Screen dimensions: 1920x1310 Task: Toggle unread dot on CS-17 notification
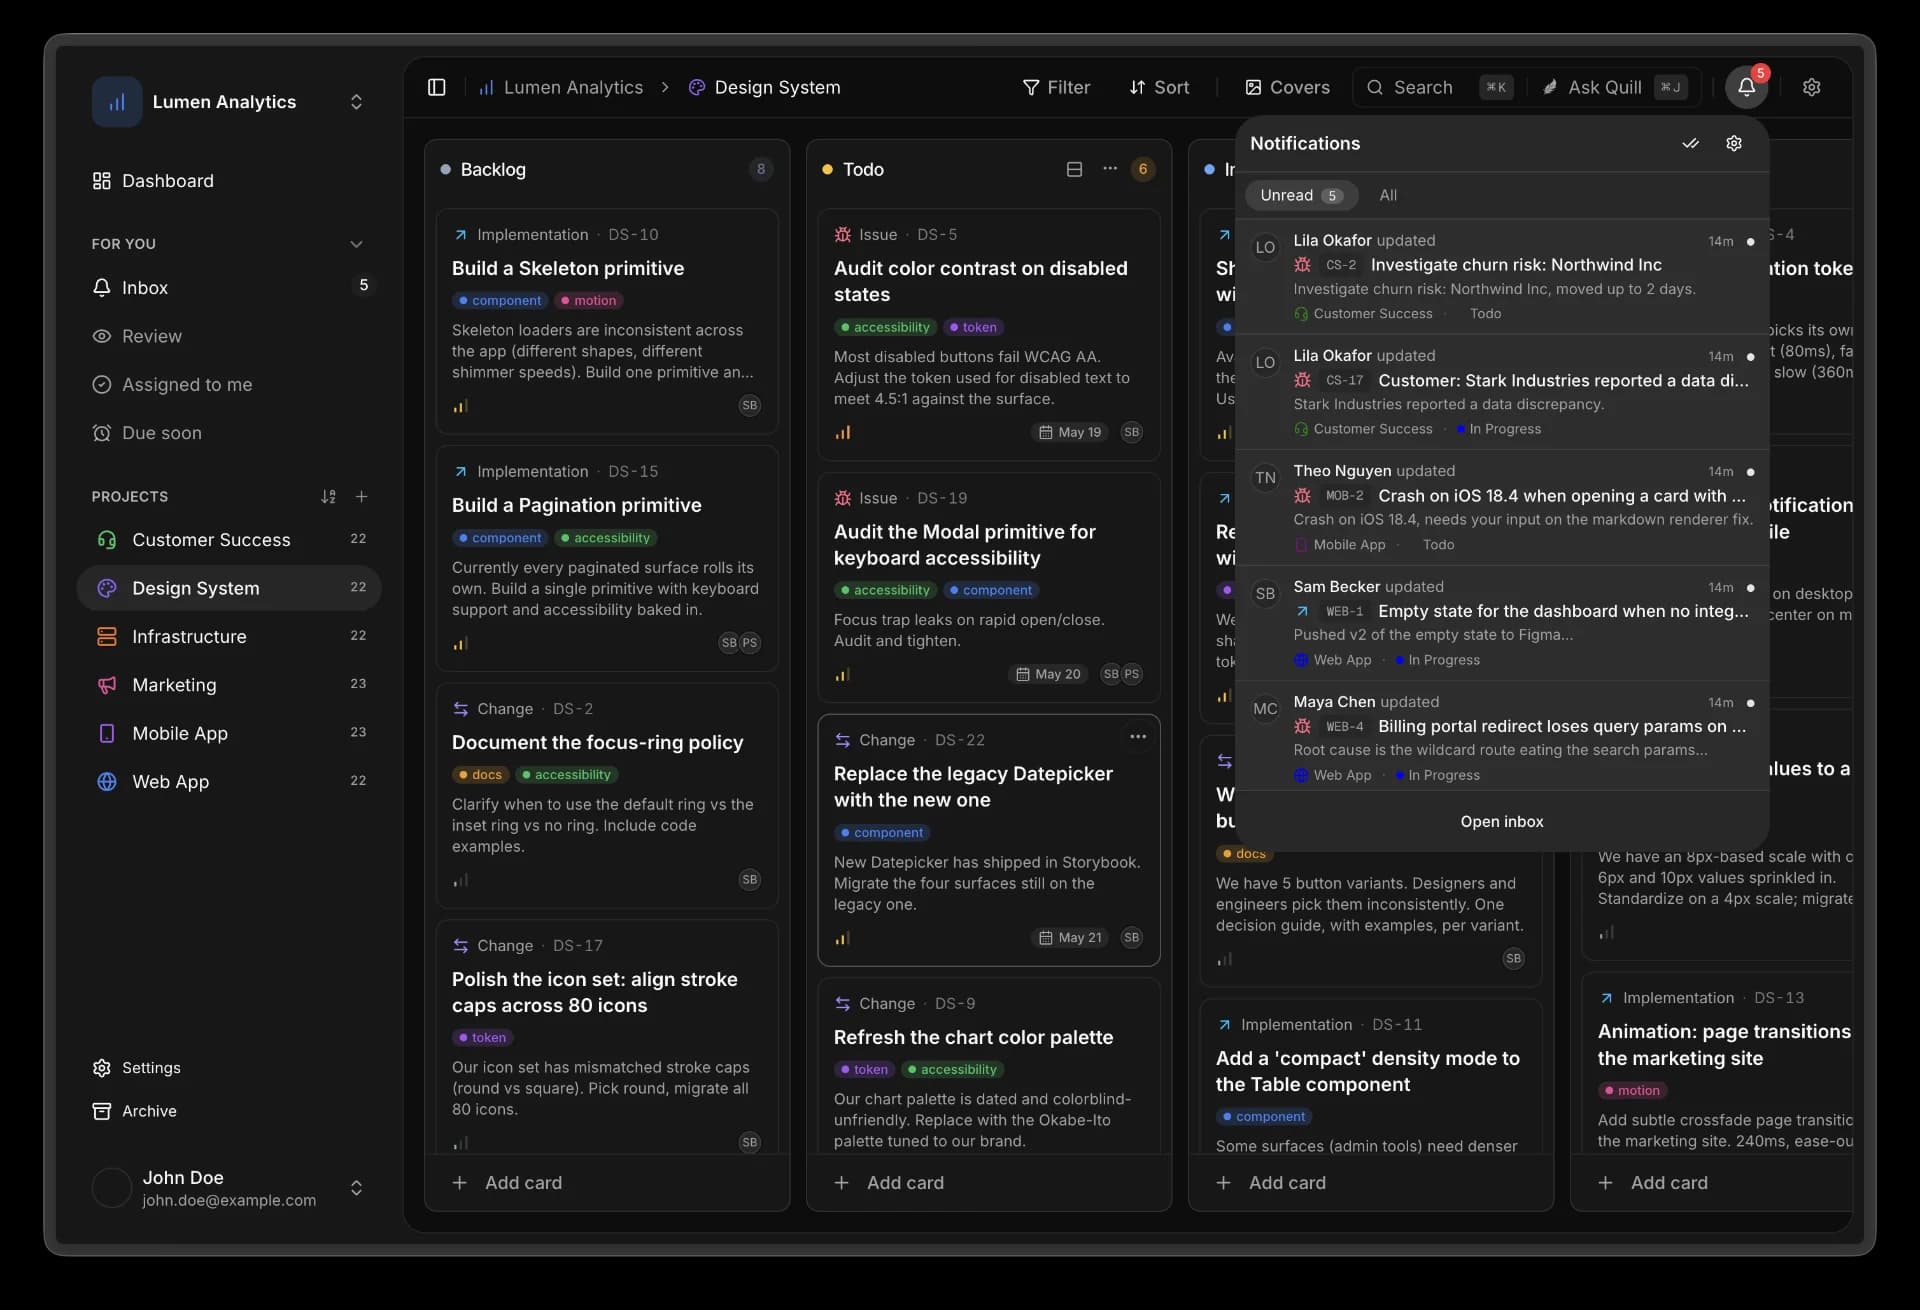coord(1750,357)
